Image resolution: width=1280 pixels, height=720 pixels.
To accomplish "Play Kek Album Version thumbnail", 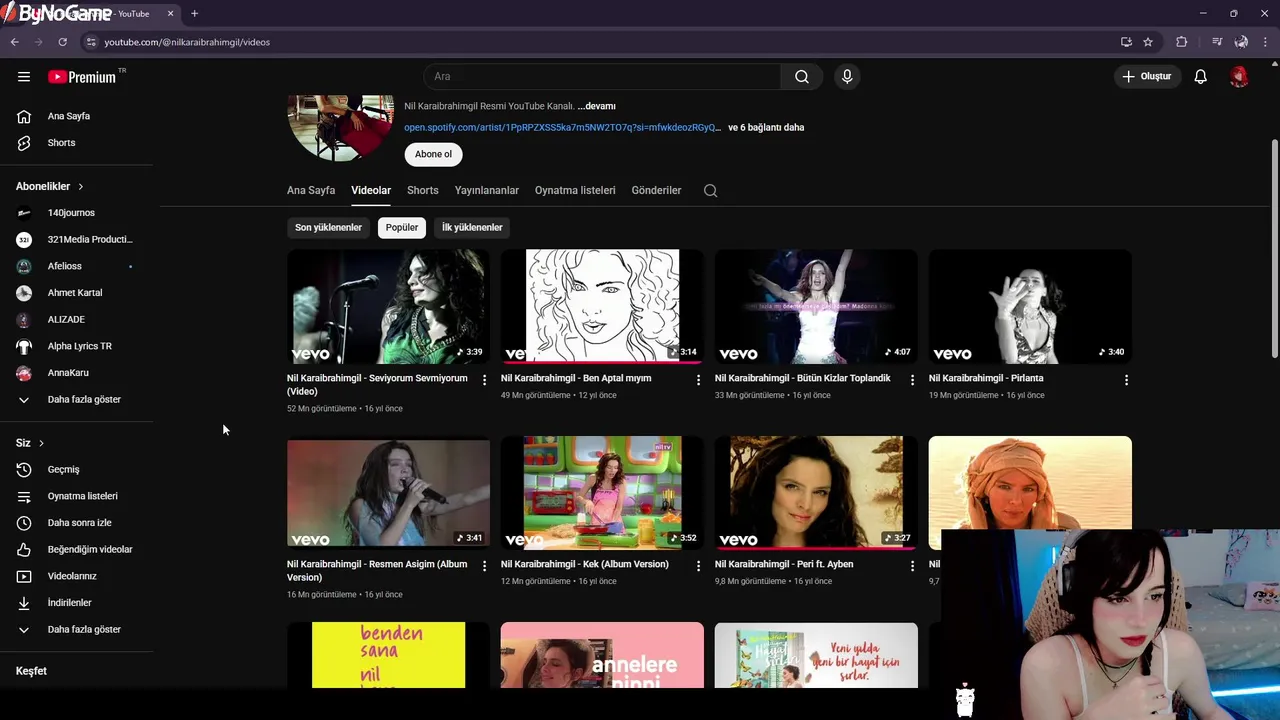I will pos(602,492).
